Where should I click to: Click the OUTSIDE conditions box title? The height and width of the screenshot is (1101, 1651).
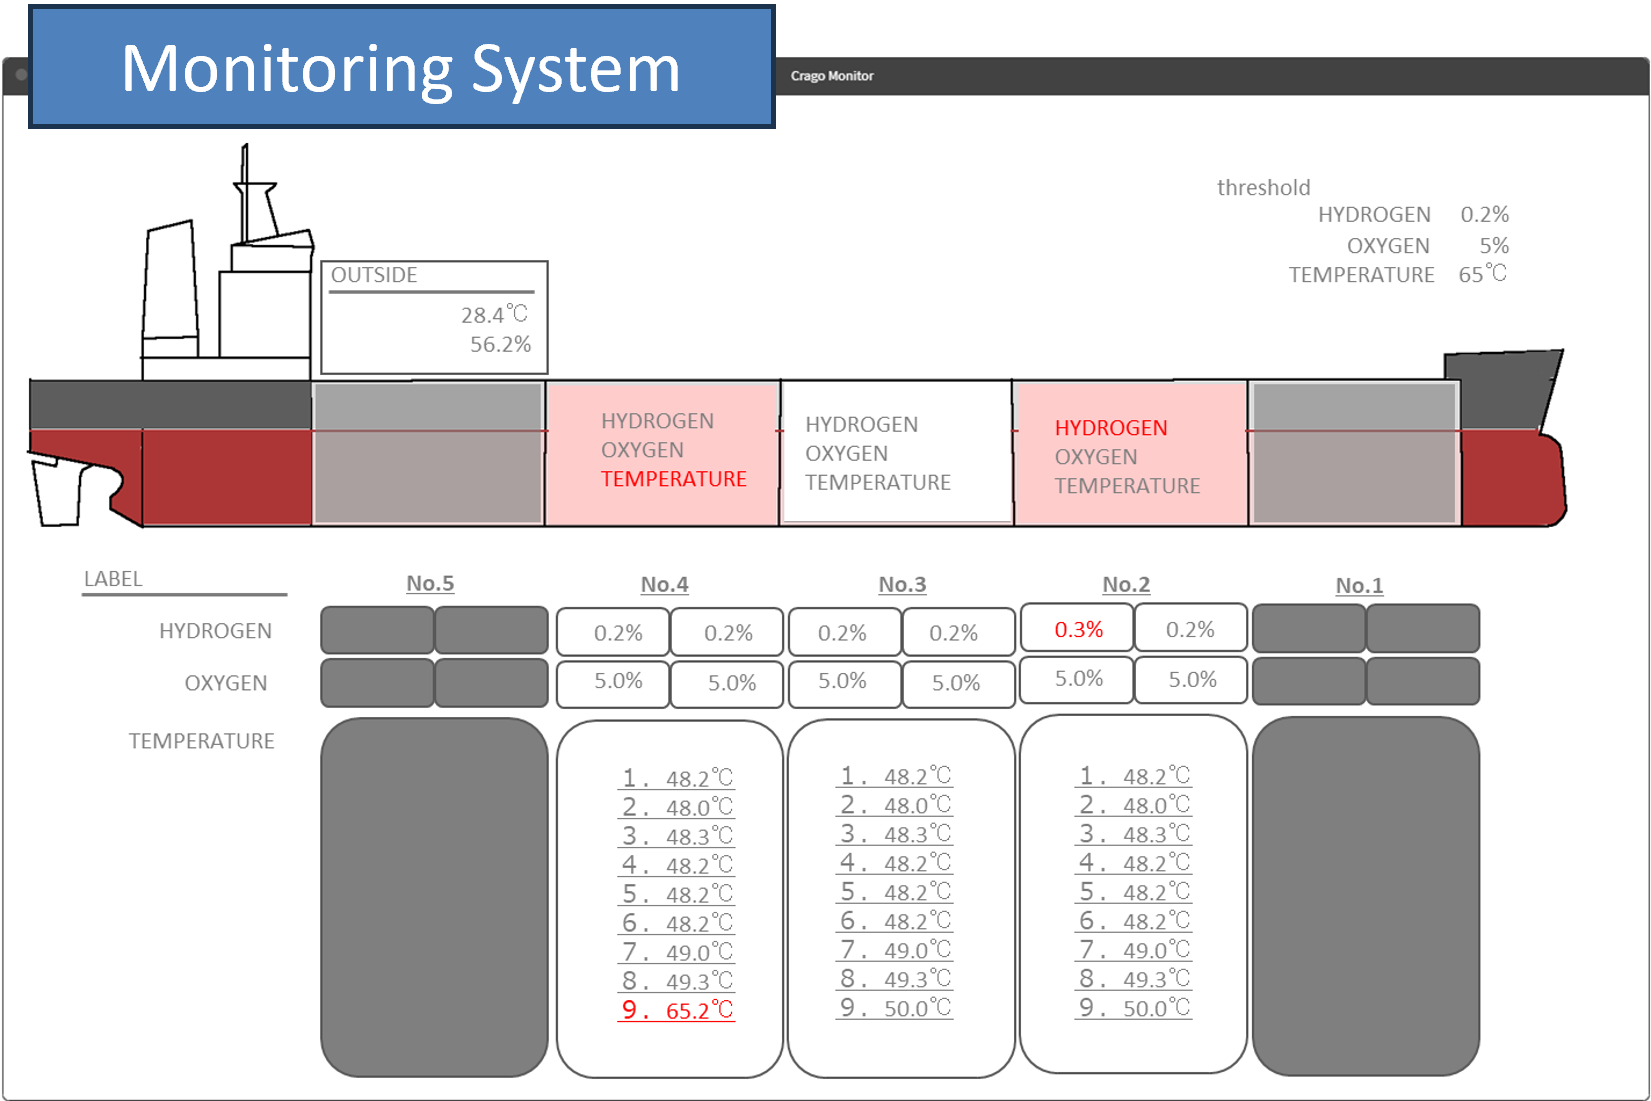[374, 275]
